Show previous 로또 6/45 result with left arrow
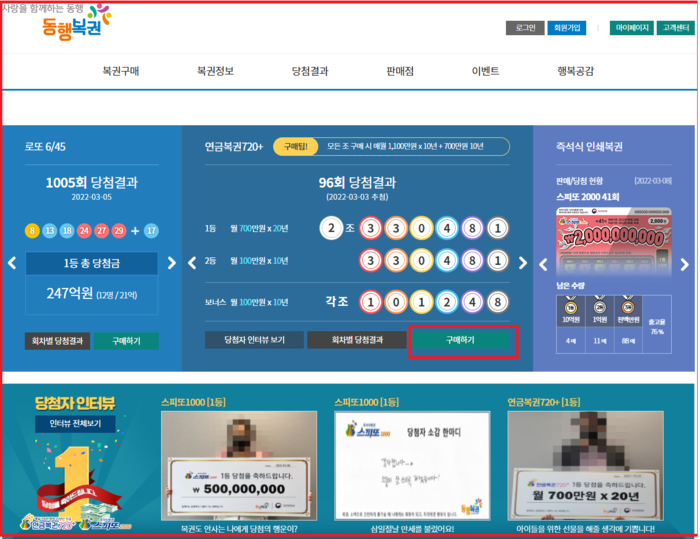Viewport: 700px width, 539px height. 12,263
